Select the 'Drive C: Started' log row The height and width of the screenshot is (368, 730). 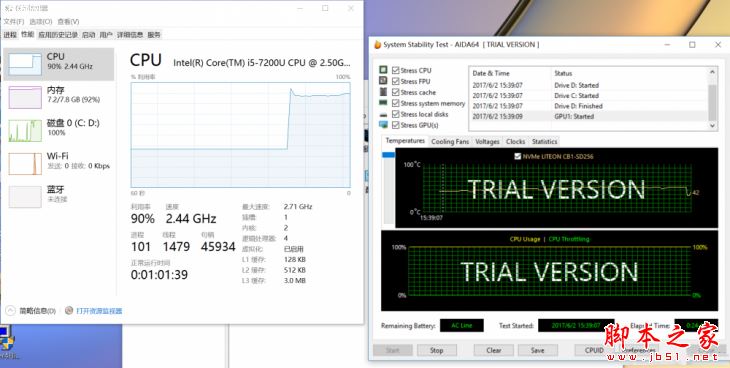(588, 95)
